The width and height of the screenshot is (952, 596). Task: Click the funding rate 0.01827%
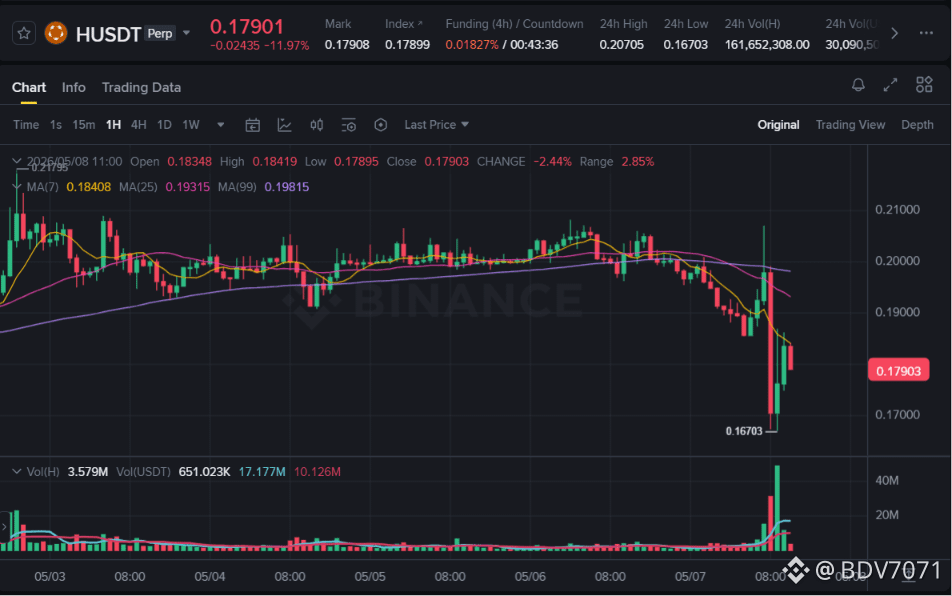[x=472, y=45]
